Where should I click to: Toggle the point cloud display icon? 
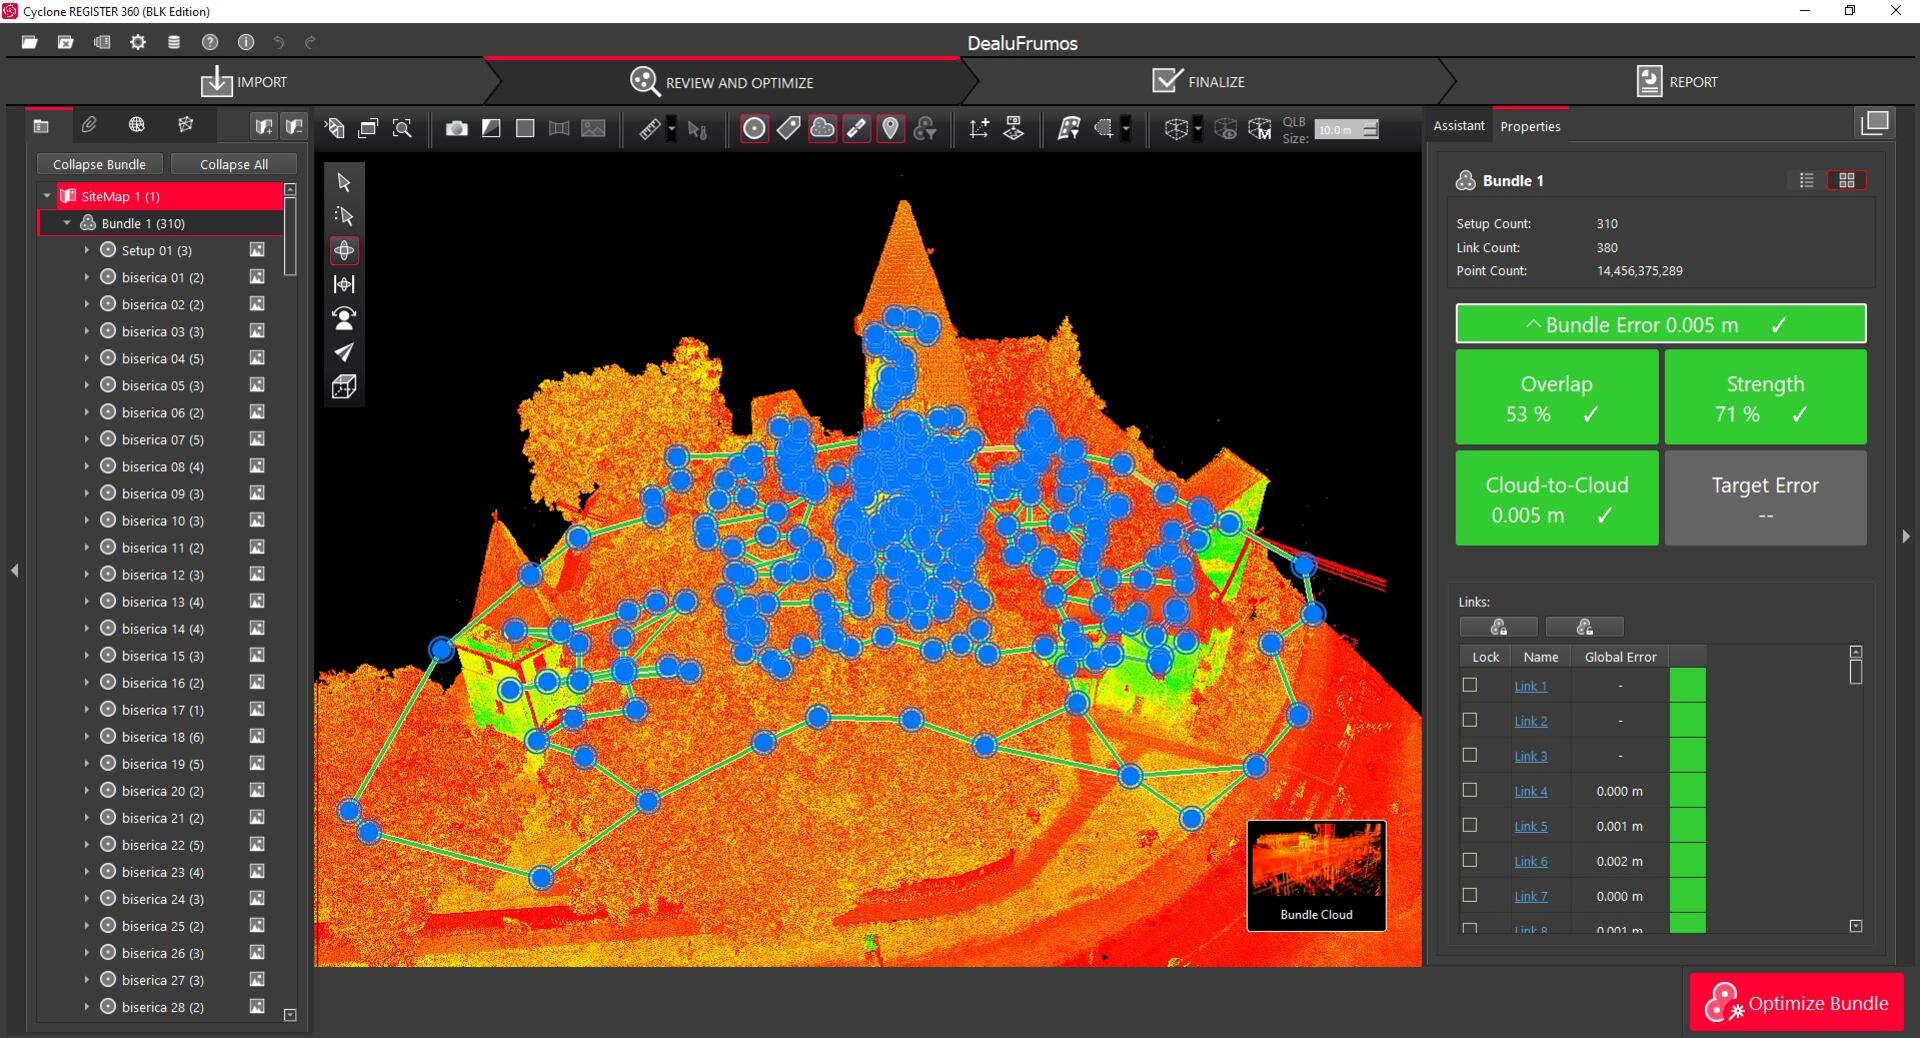tap(822, 128)
